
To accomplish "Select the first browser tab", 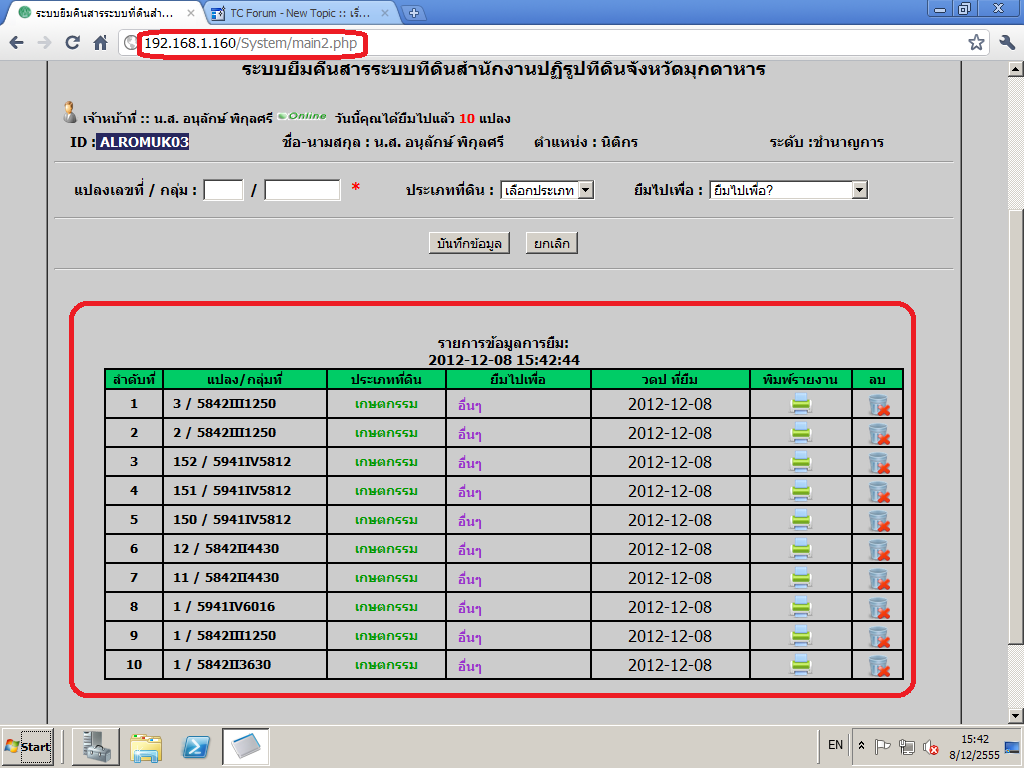I will [104, 13].
